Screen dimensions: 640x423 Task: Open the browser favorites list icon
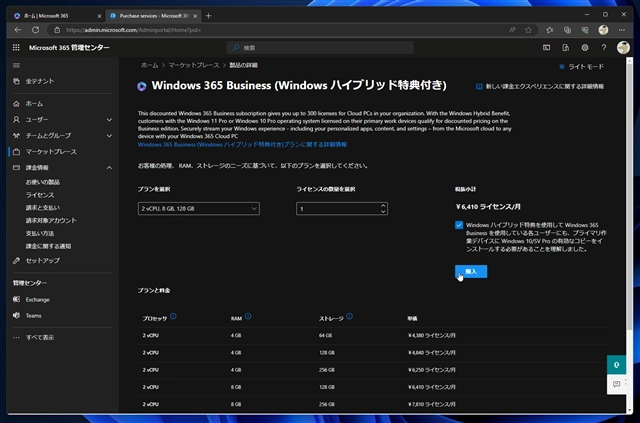click(x=549, y=30)
